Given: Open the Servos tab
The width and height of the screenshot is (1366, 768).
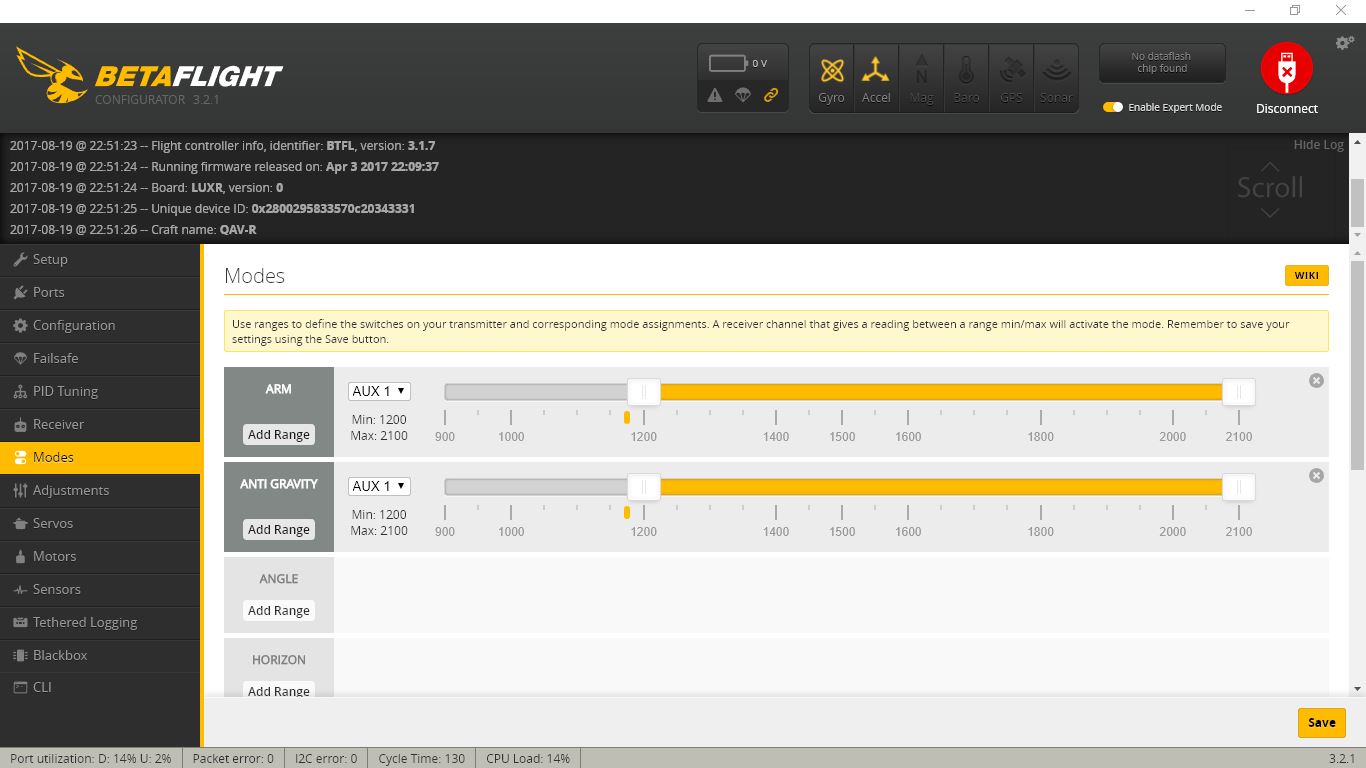Looking at the screenshot, I should pyautogui.click(x=100, y=523).
